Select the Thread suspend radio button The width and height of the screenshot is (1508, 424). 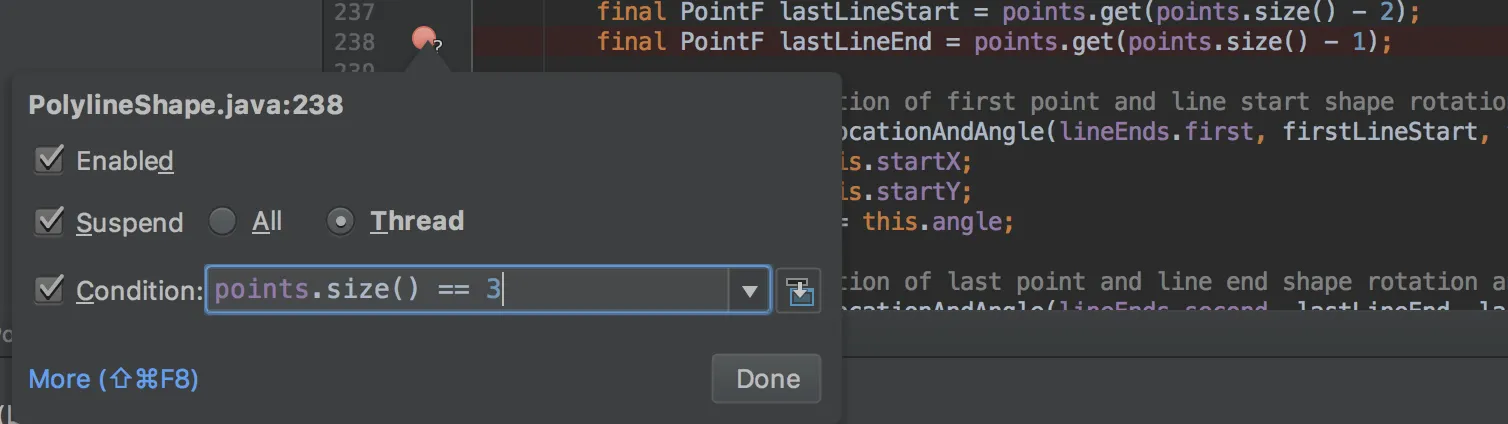click(340, 221)
